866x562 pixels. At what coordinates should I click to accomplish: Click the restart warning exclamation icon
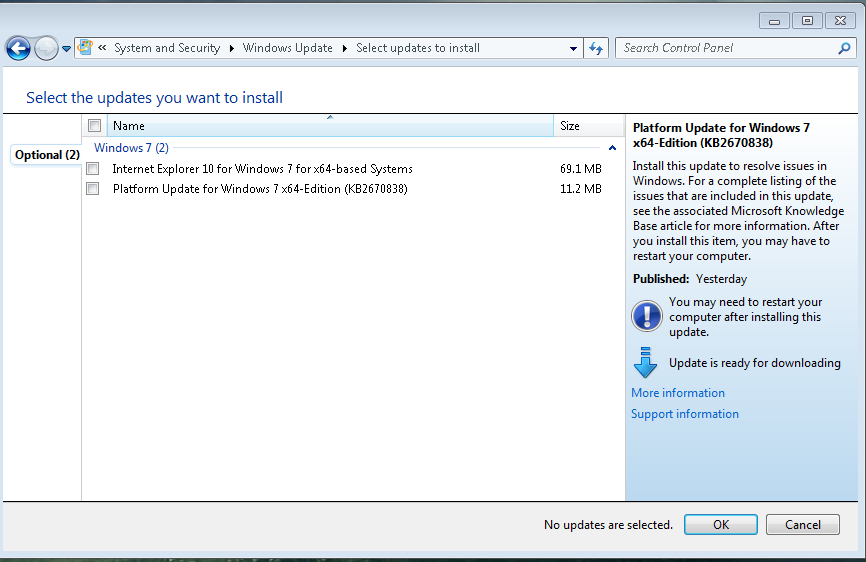pos(646,316)
